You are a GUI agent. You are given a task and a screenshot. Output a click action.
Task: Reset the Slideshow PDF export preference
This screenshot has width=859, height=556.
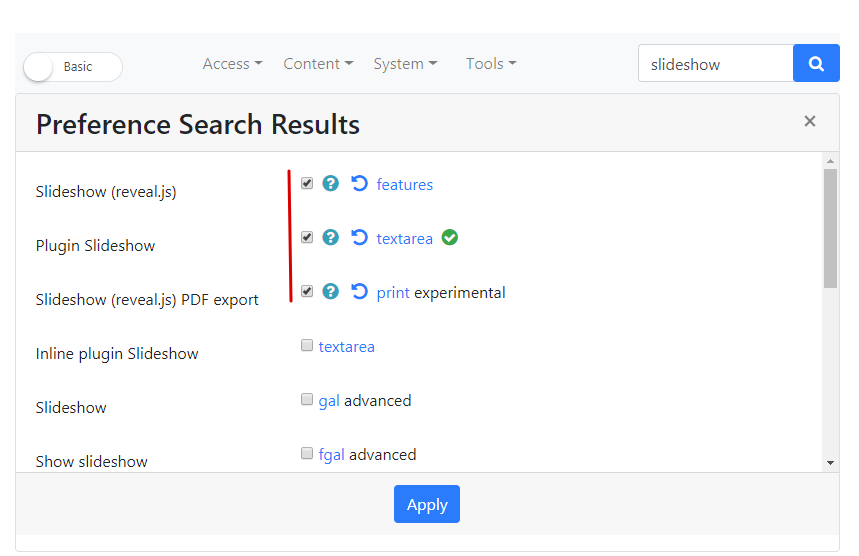359,291
